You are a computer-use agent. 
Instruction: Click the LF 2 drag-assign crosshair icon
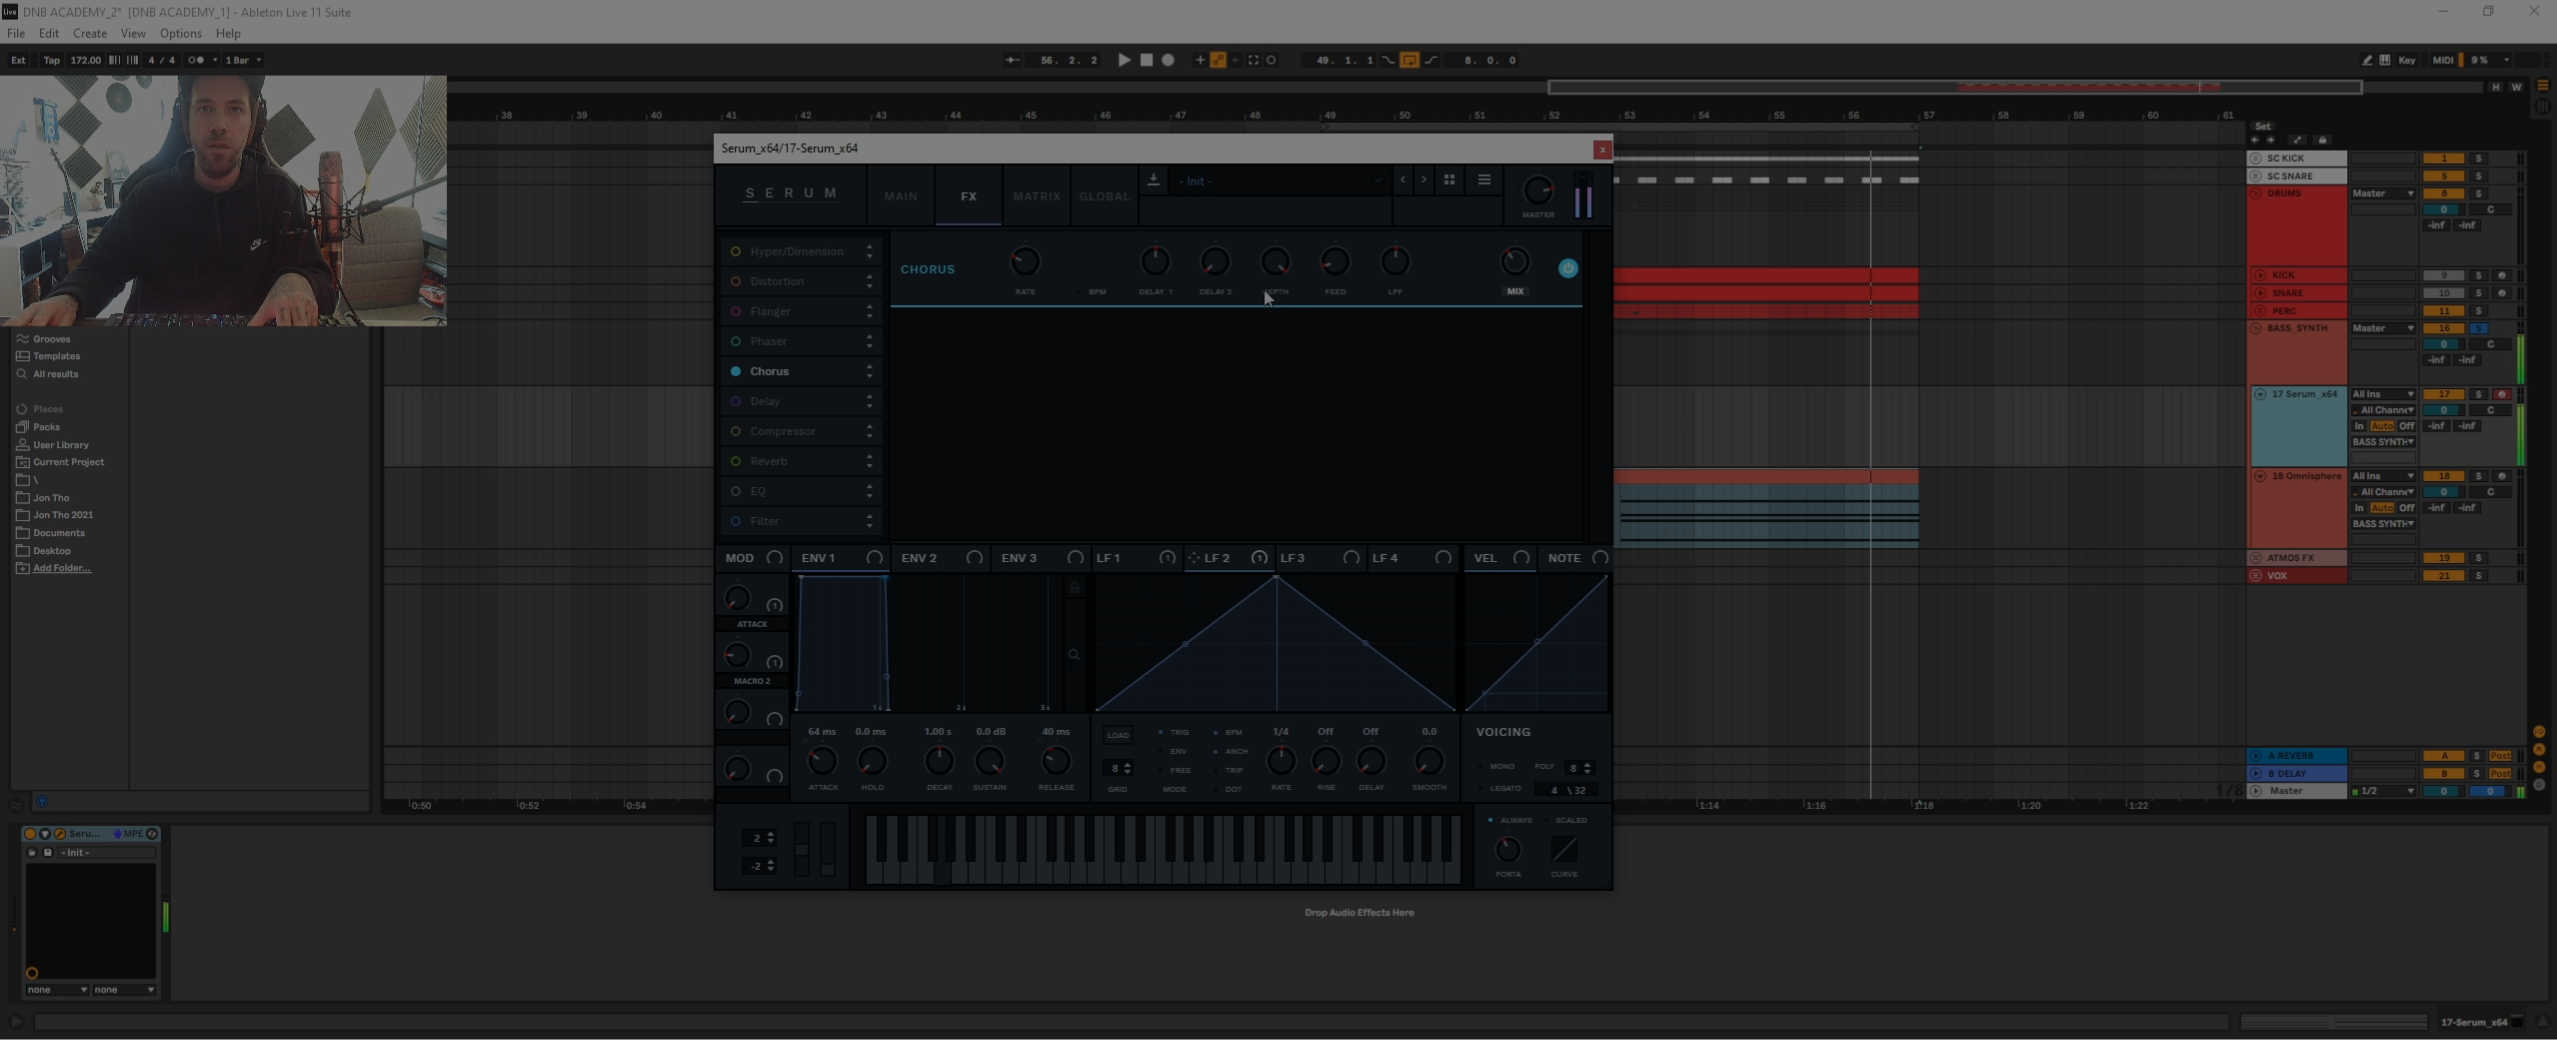click(1193, 558)
